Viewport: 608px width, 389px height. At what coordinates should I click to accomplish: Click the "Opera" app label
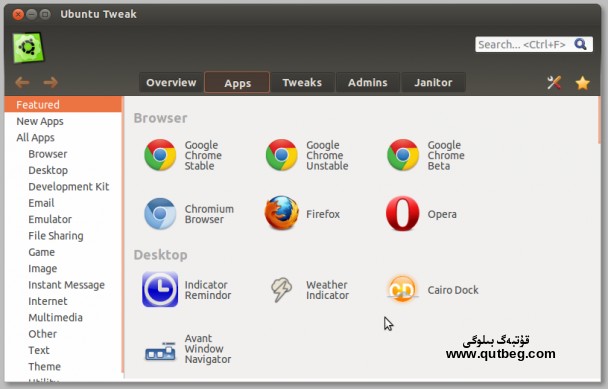point(442,214)
